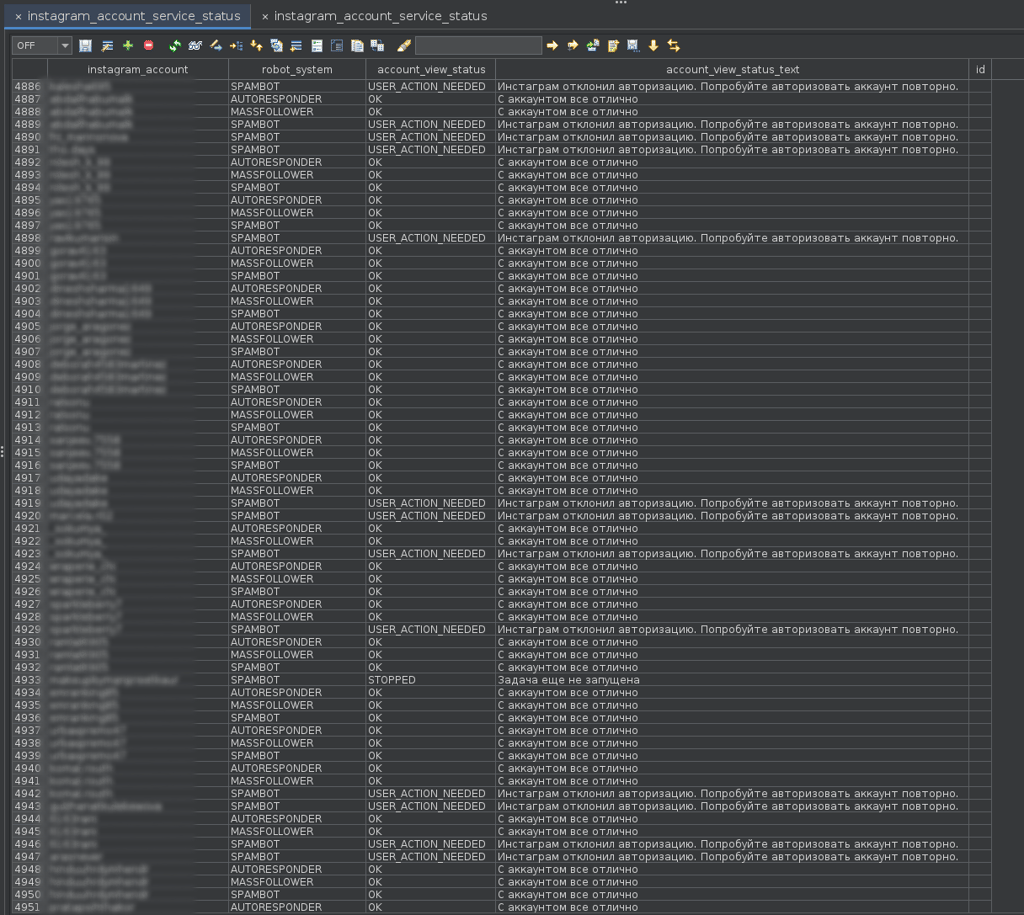1024x915 pixels.
Task: Click the save grid as file icon
Action: click(633, 46)
